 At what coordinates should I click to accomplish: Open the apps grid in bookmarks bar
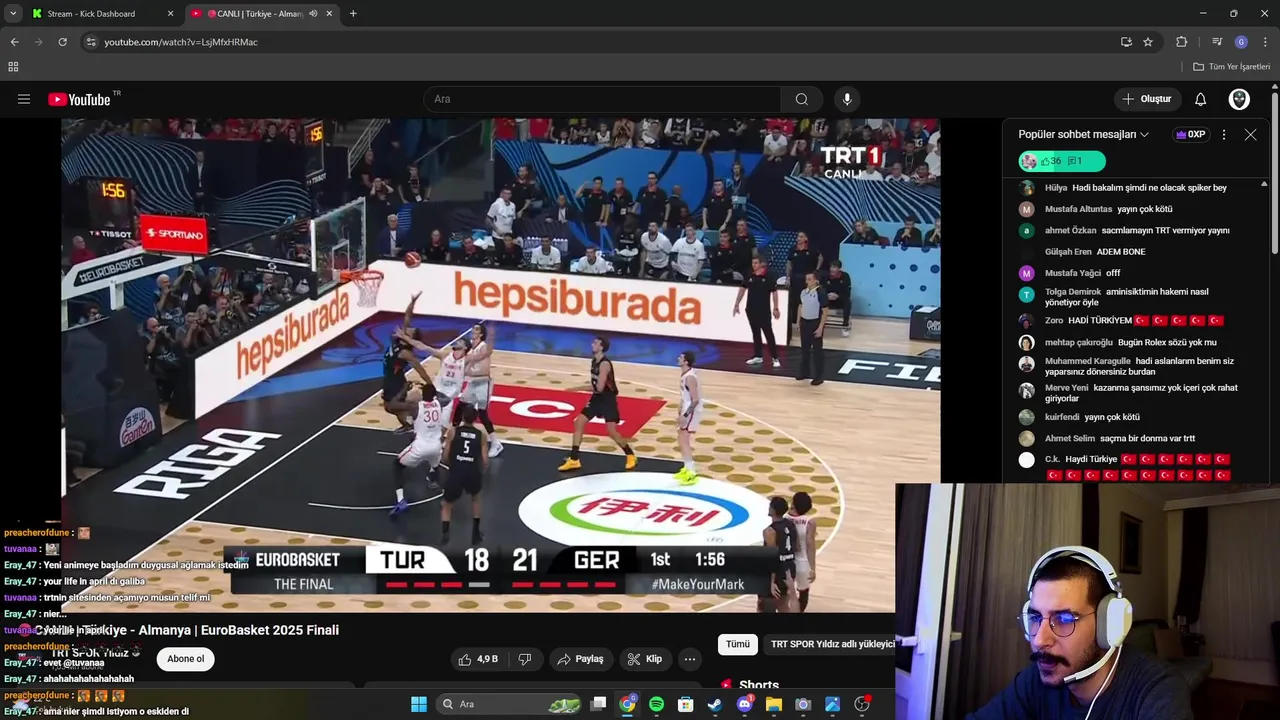coord(13,67)
